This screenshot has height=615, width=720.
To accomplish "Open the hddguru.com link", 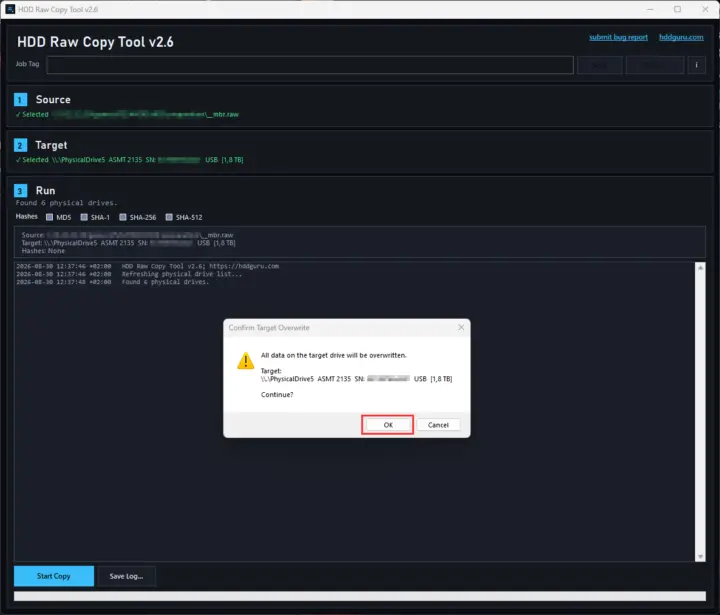I will [x=681, y=37].
